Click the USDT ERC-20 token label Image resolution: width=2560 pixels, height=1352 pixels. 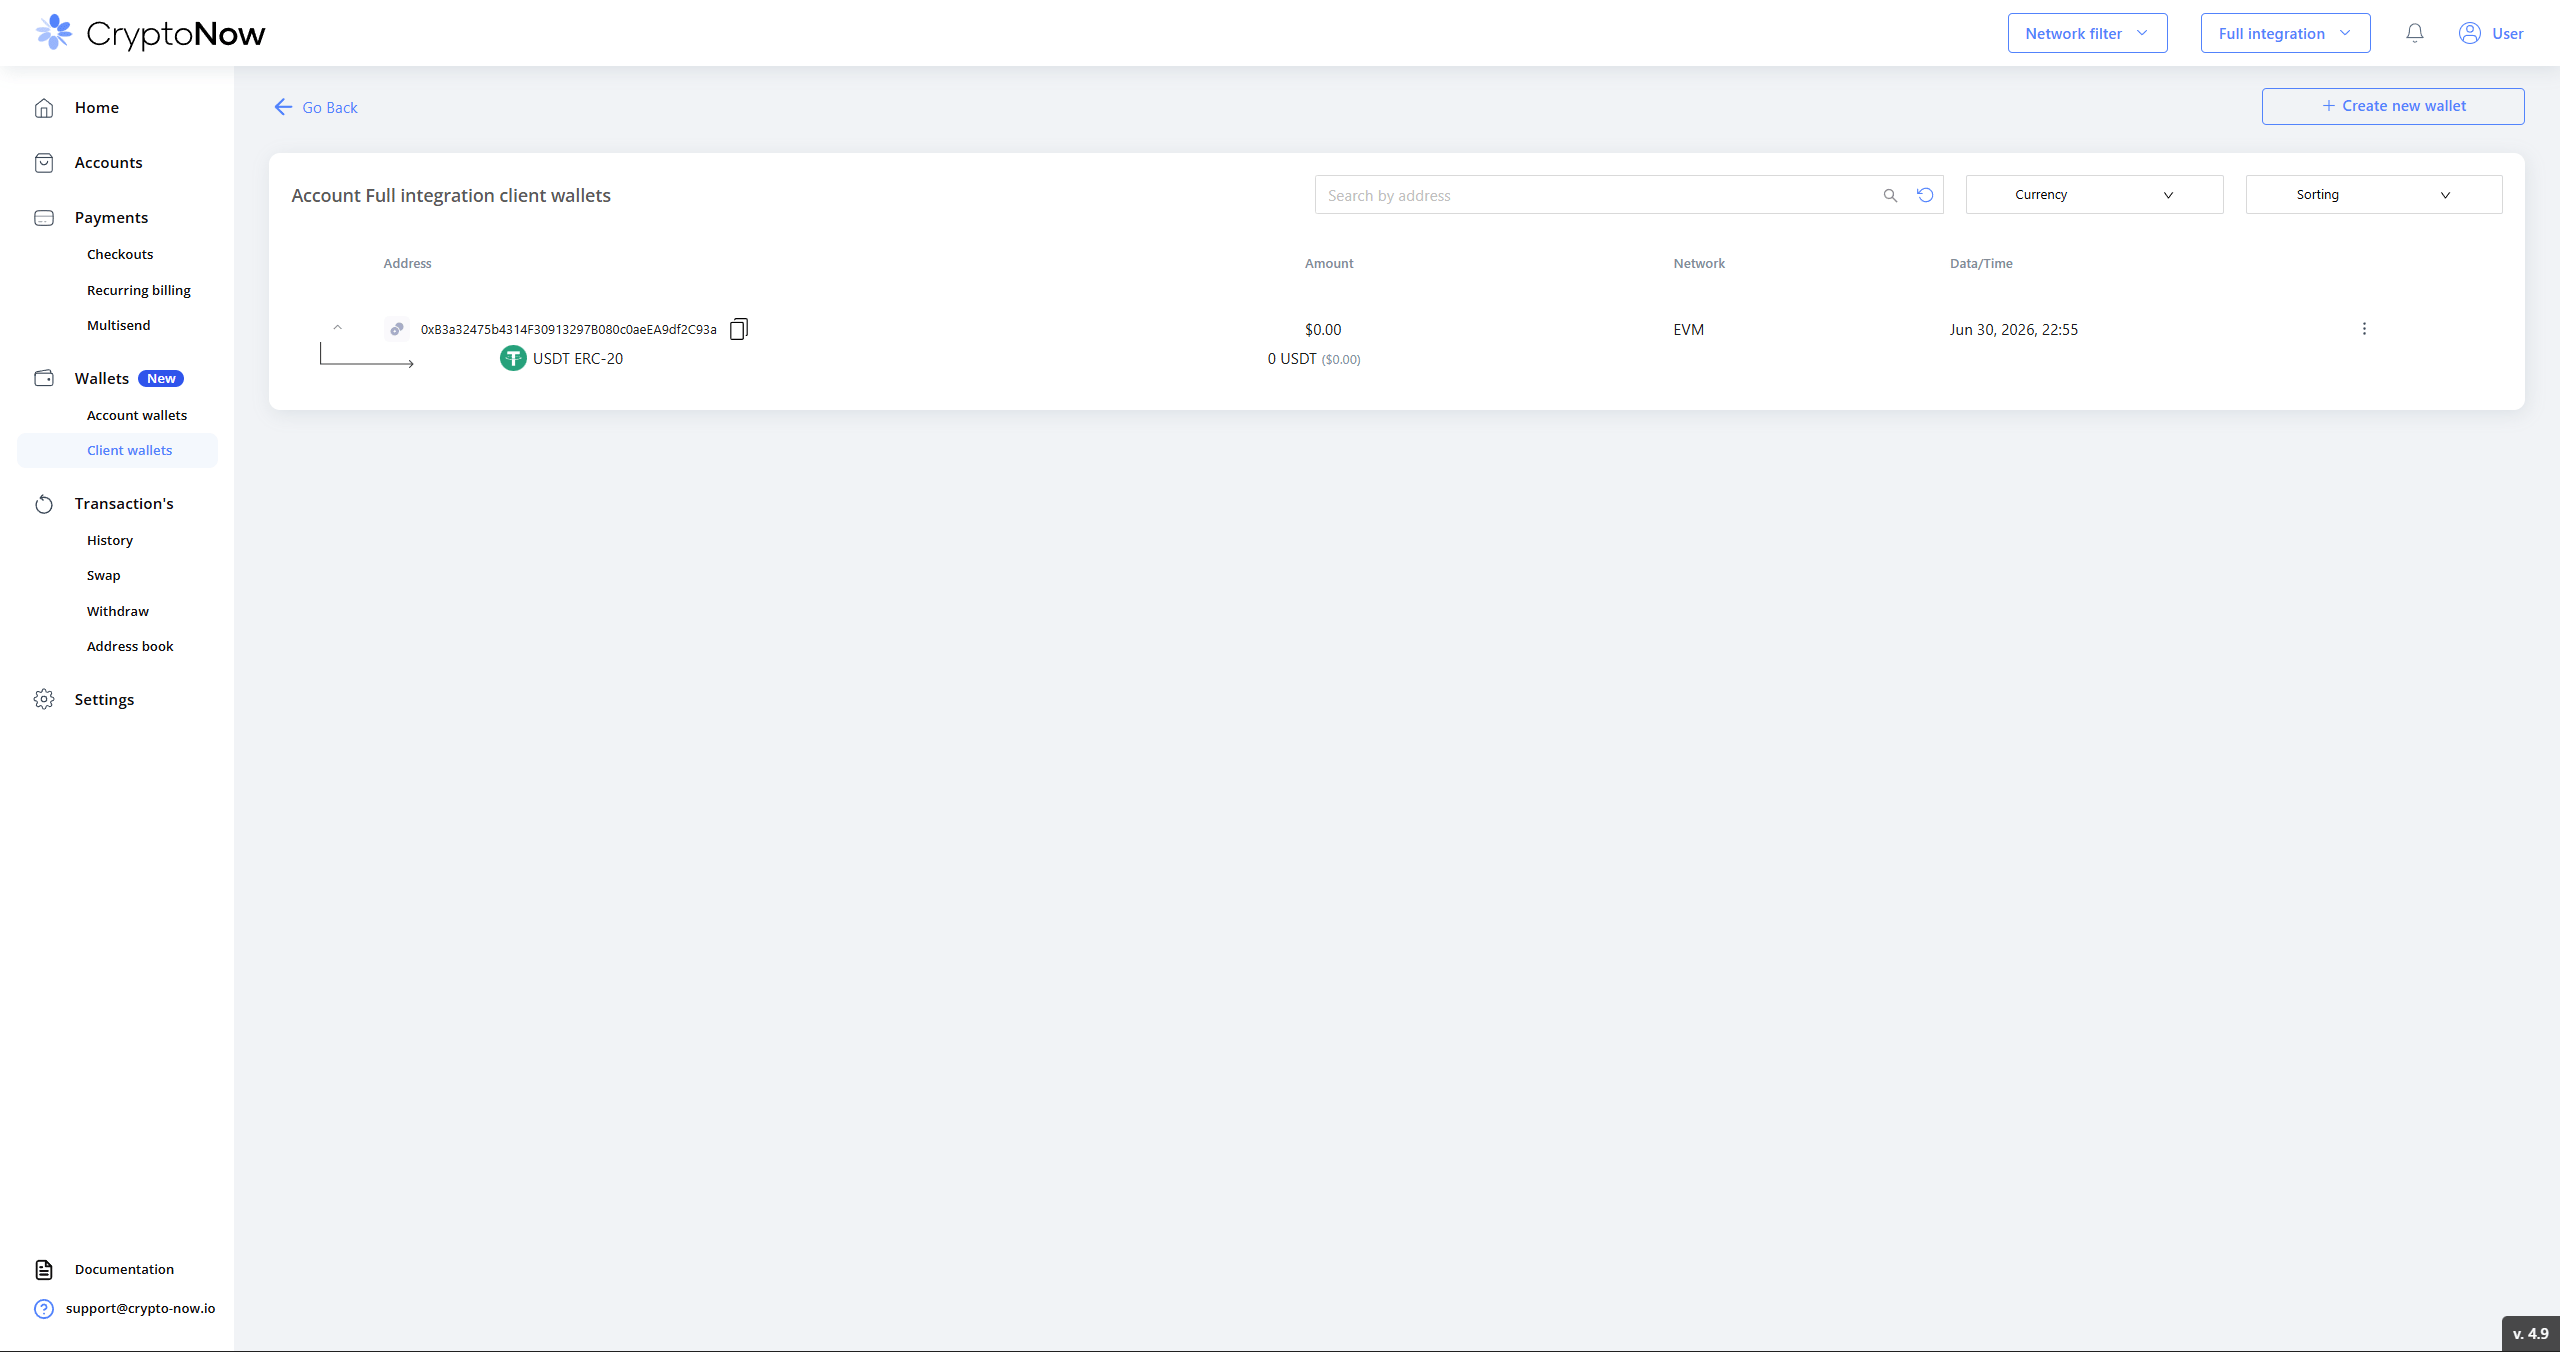(578, 358)
